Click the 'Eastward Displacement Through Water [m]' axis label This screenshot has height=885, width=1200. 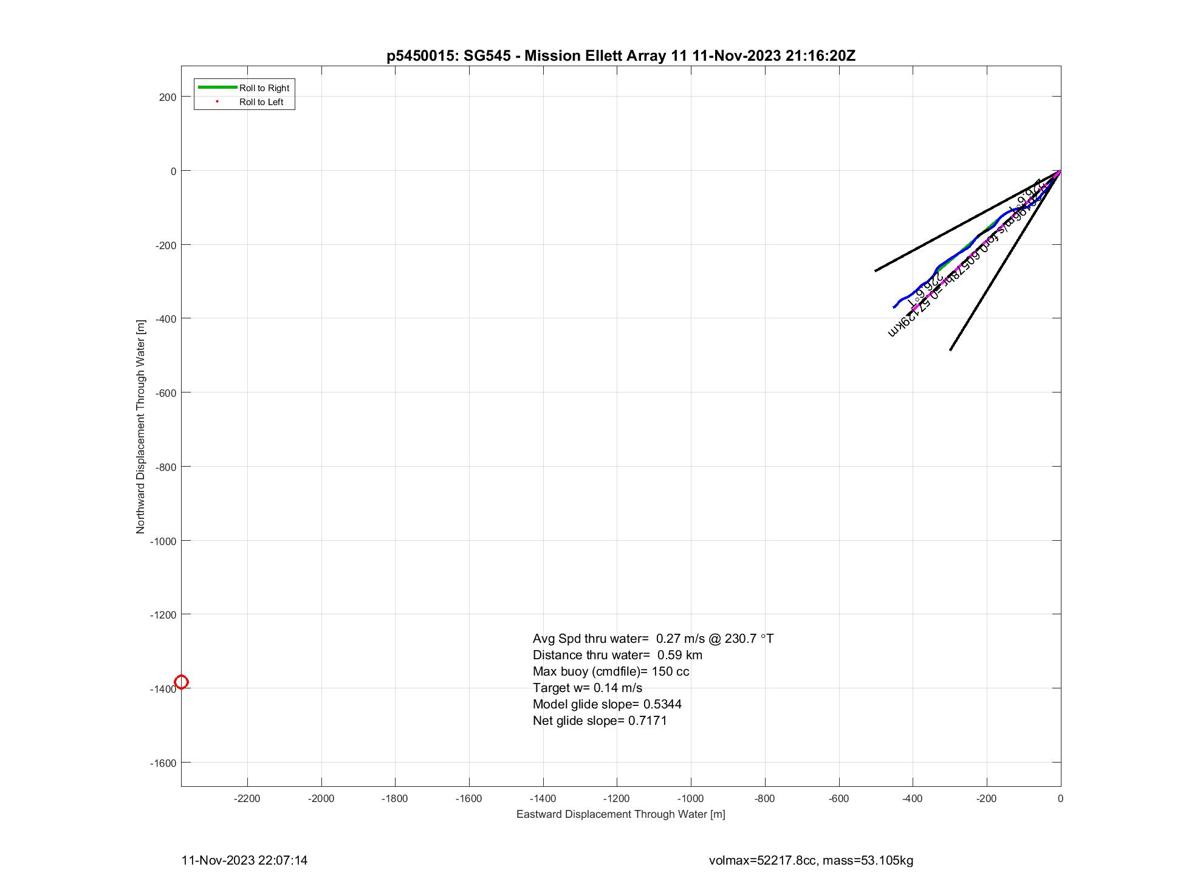pos(621,814)
